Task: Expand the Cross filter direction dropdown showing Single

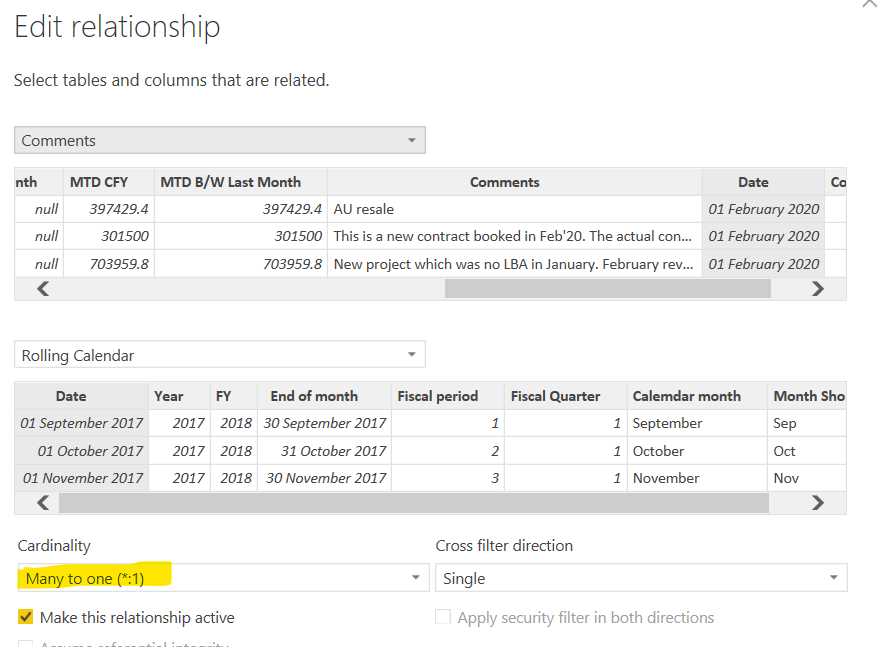Action: click(641, 578)
